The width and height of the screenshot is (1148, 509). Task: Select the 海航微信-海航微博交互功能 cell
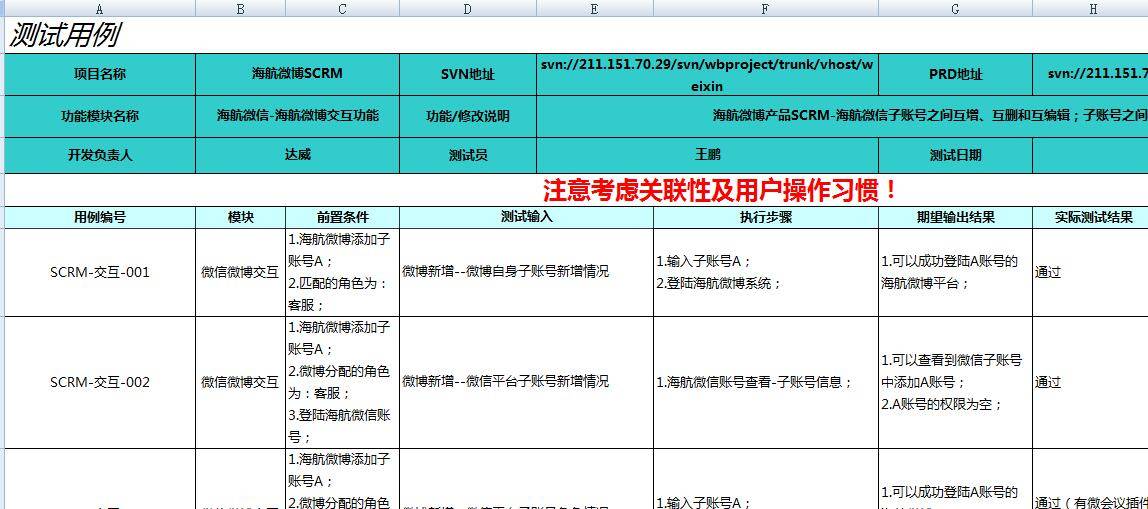click(297, 116)
